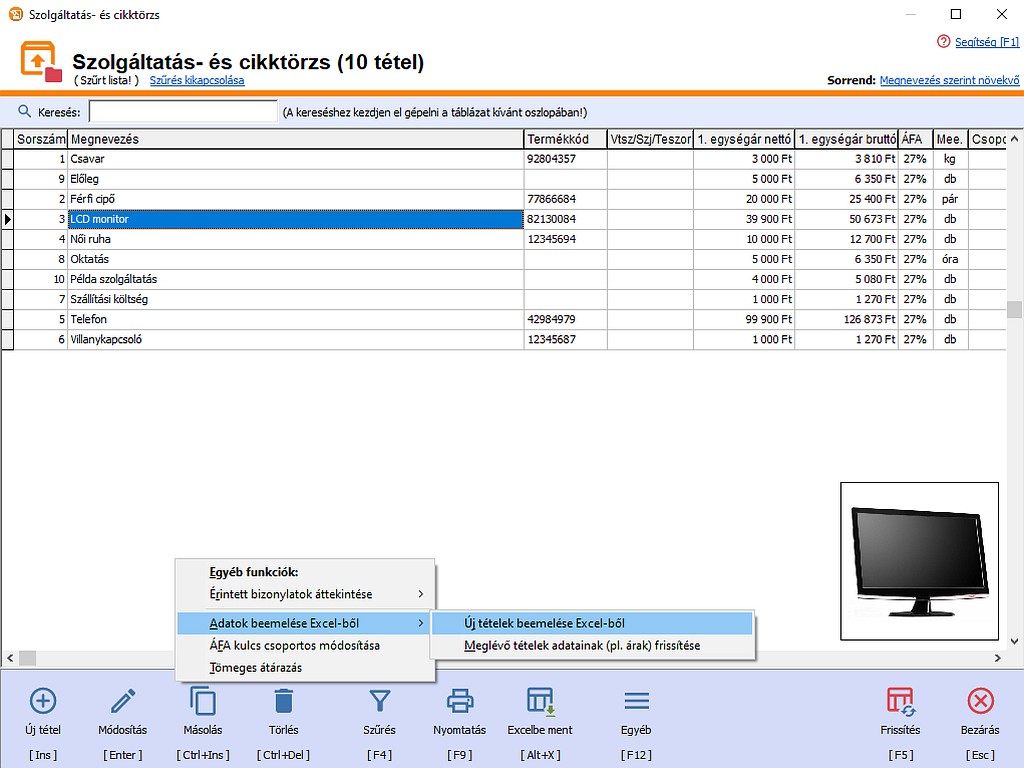Click into the Keresés search field
This screenshot has width=1024, height=768.
183,112
